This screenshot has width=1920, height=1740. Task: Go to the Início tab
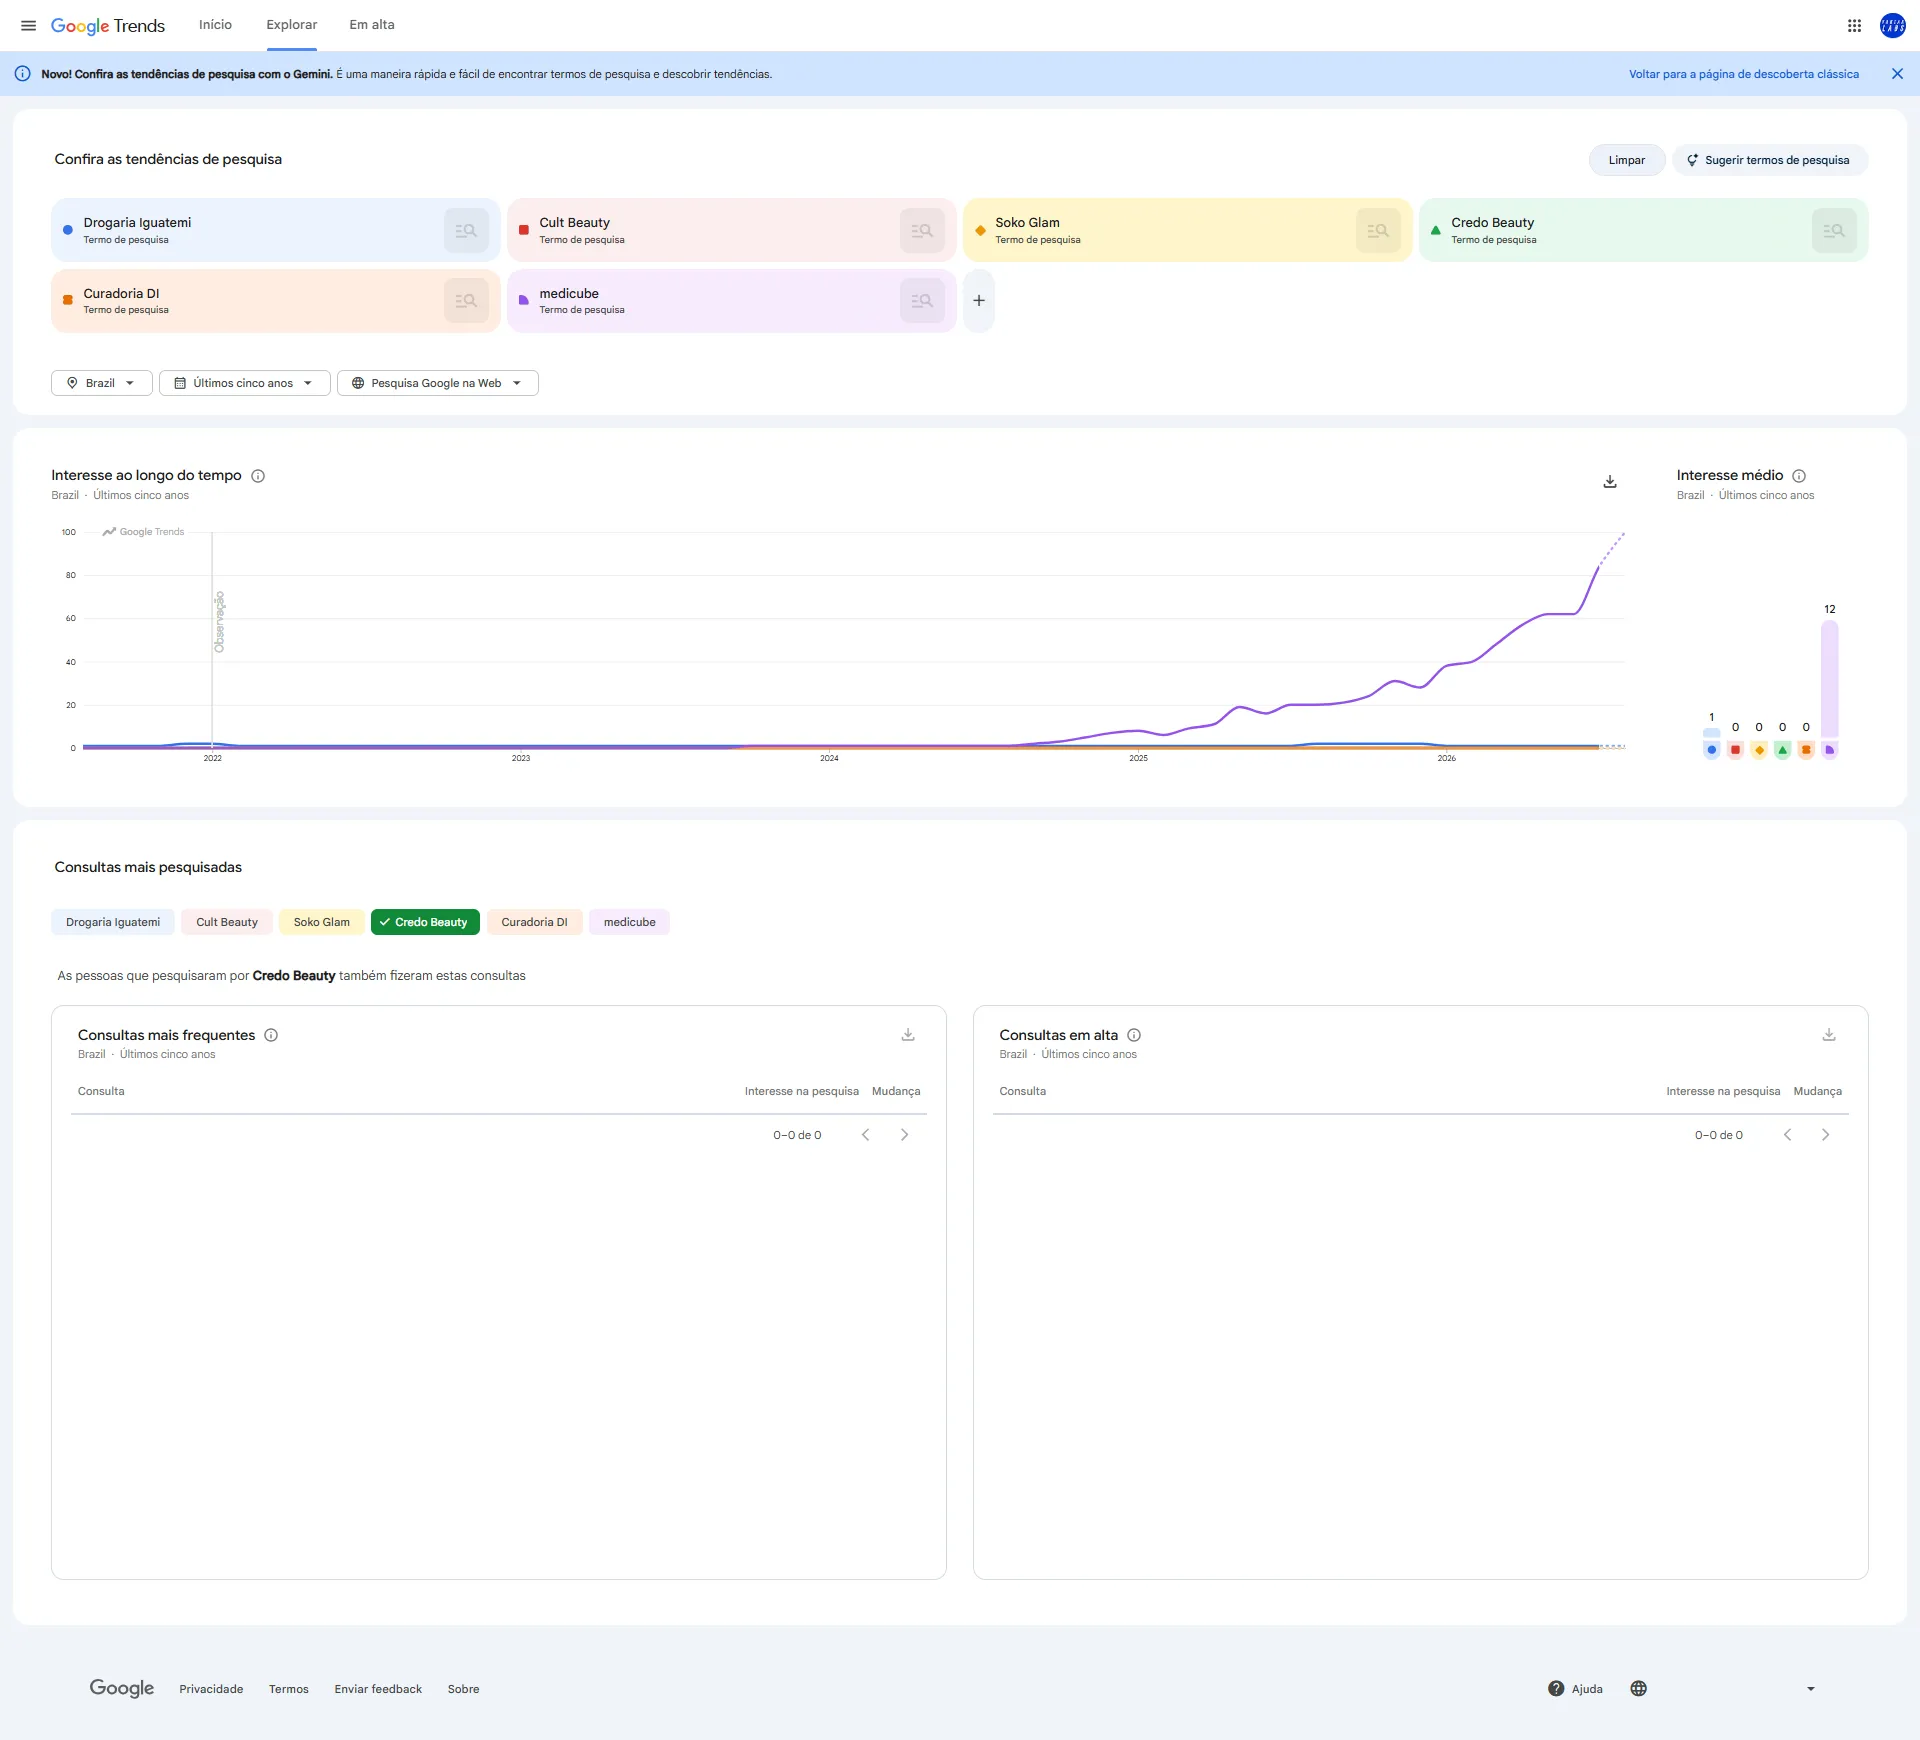tap(215, 25)
